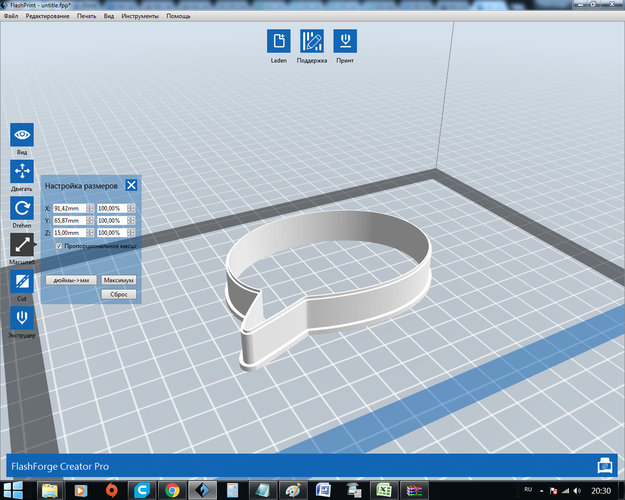Click the printer status icon in blue bar

pyautogui.click(x=605, y=466)
